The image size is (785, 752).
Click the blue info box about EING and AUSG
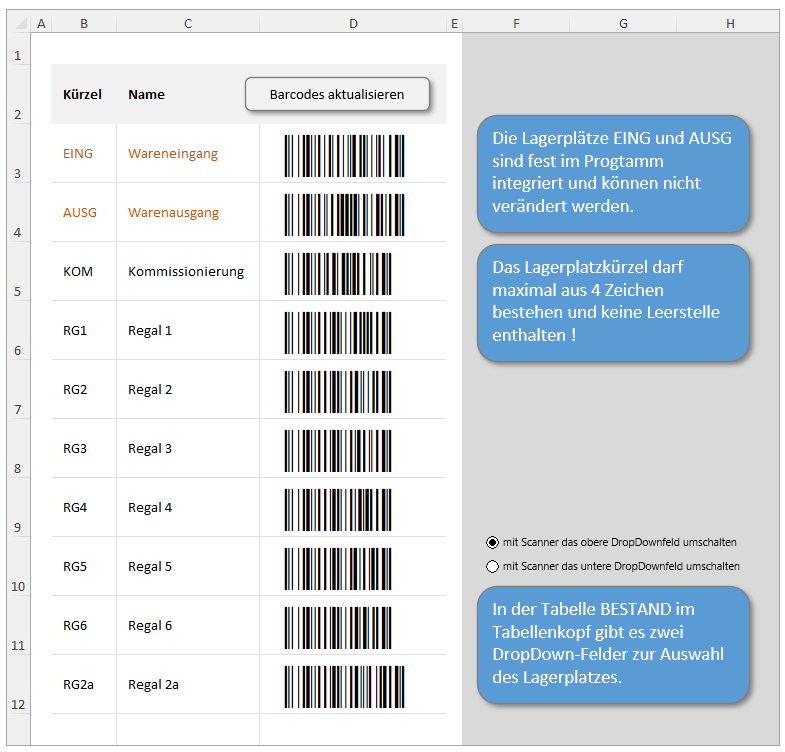tap(612, 172)
